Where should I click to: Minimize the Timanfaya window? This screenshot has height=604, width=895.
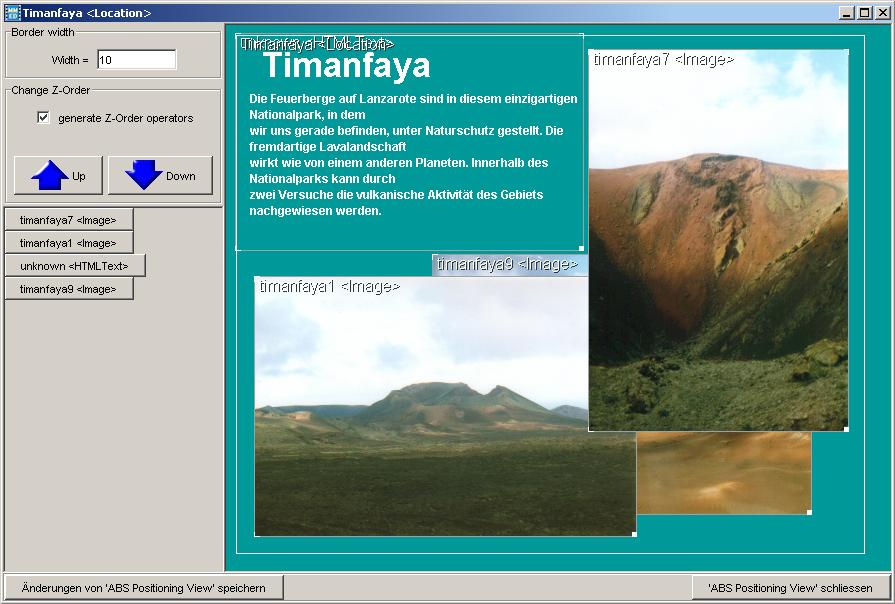pyautogui.click(x=848, y=13)
